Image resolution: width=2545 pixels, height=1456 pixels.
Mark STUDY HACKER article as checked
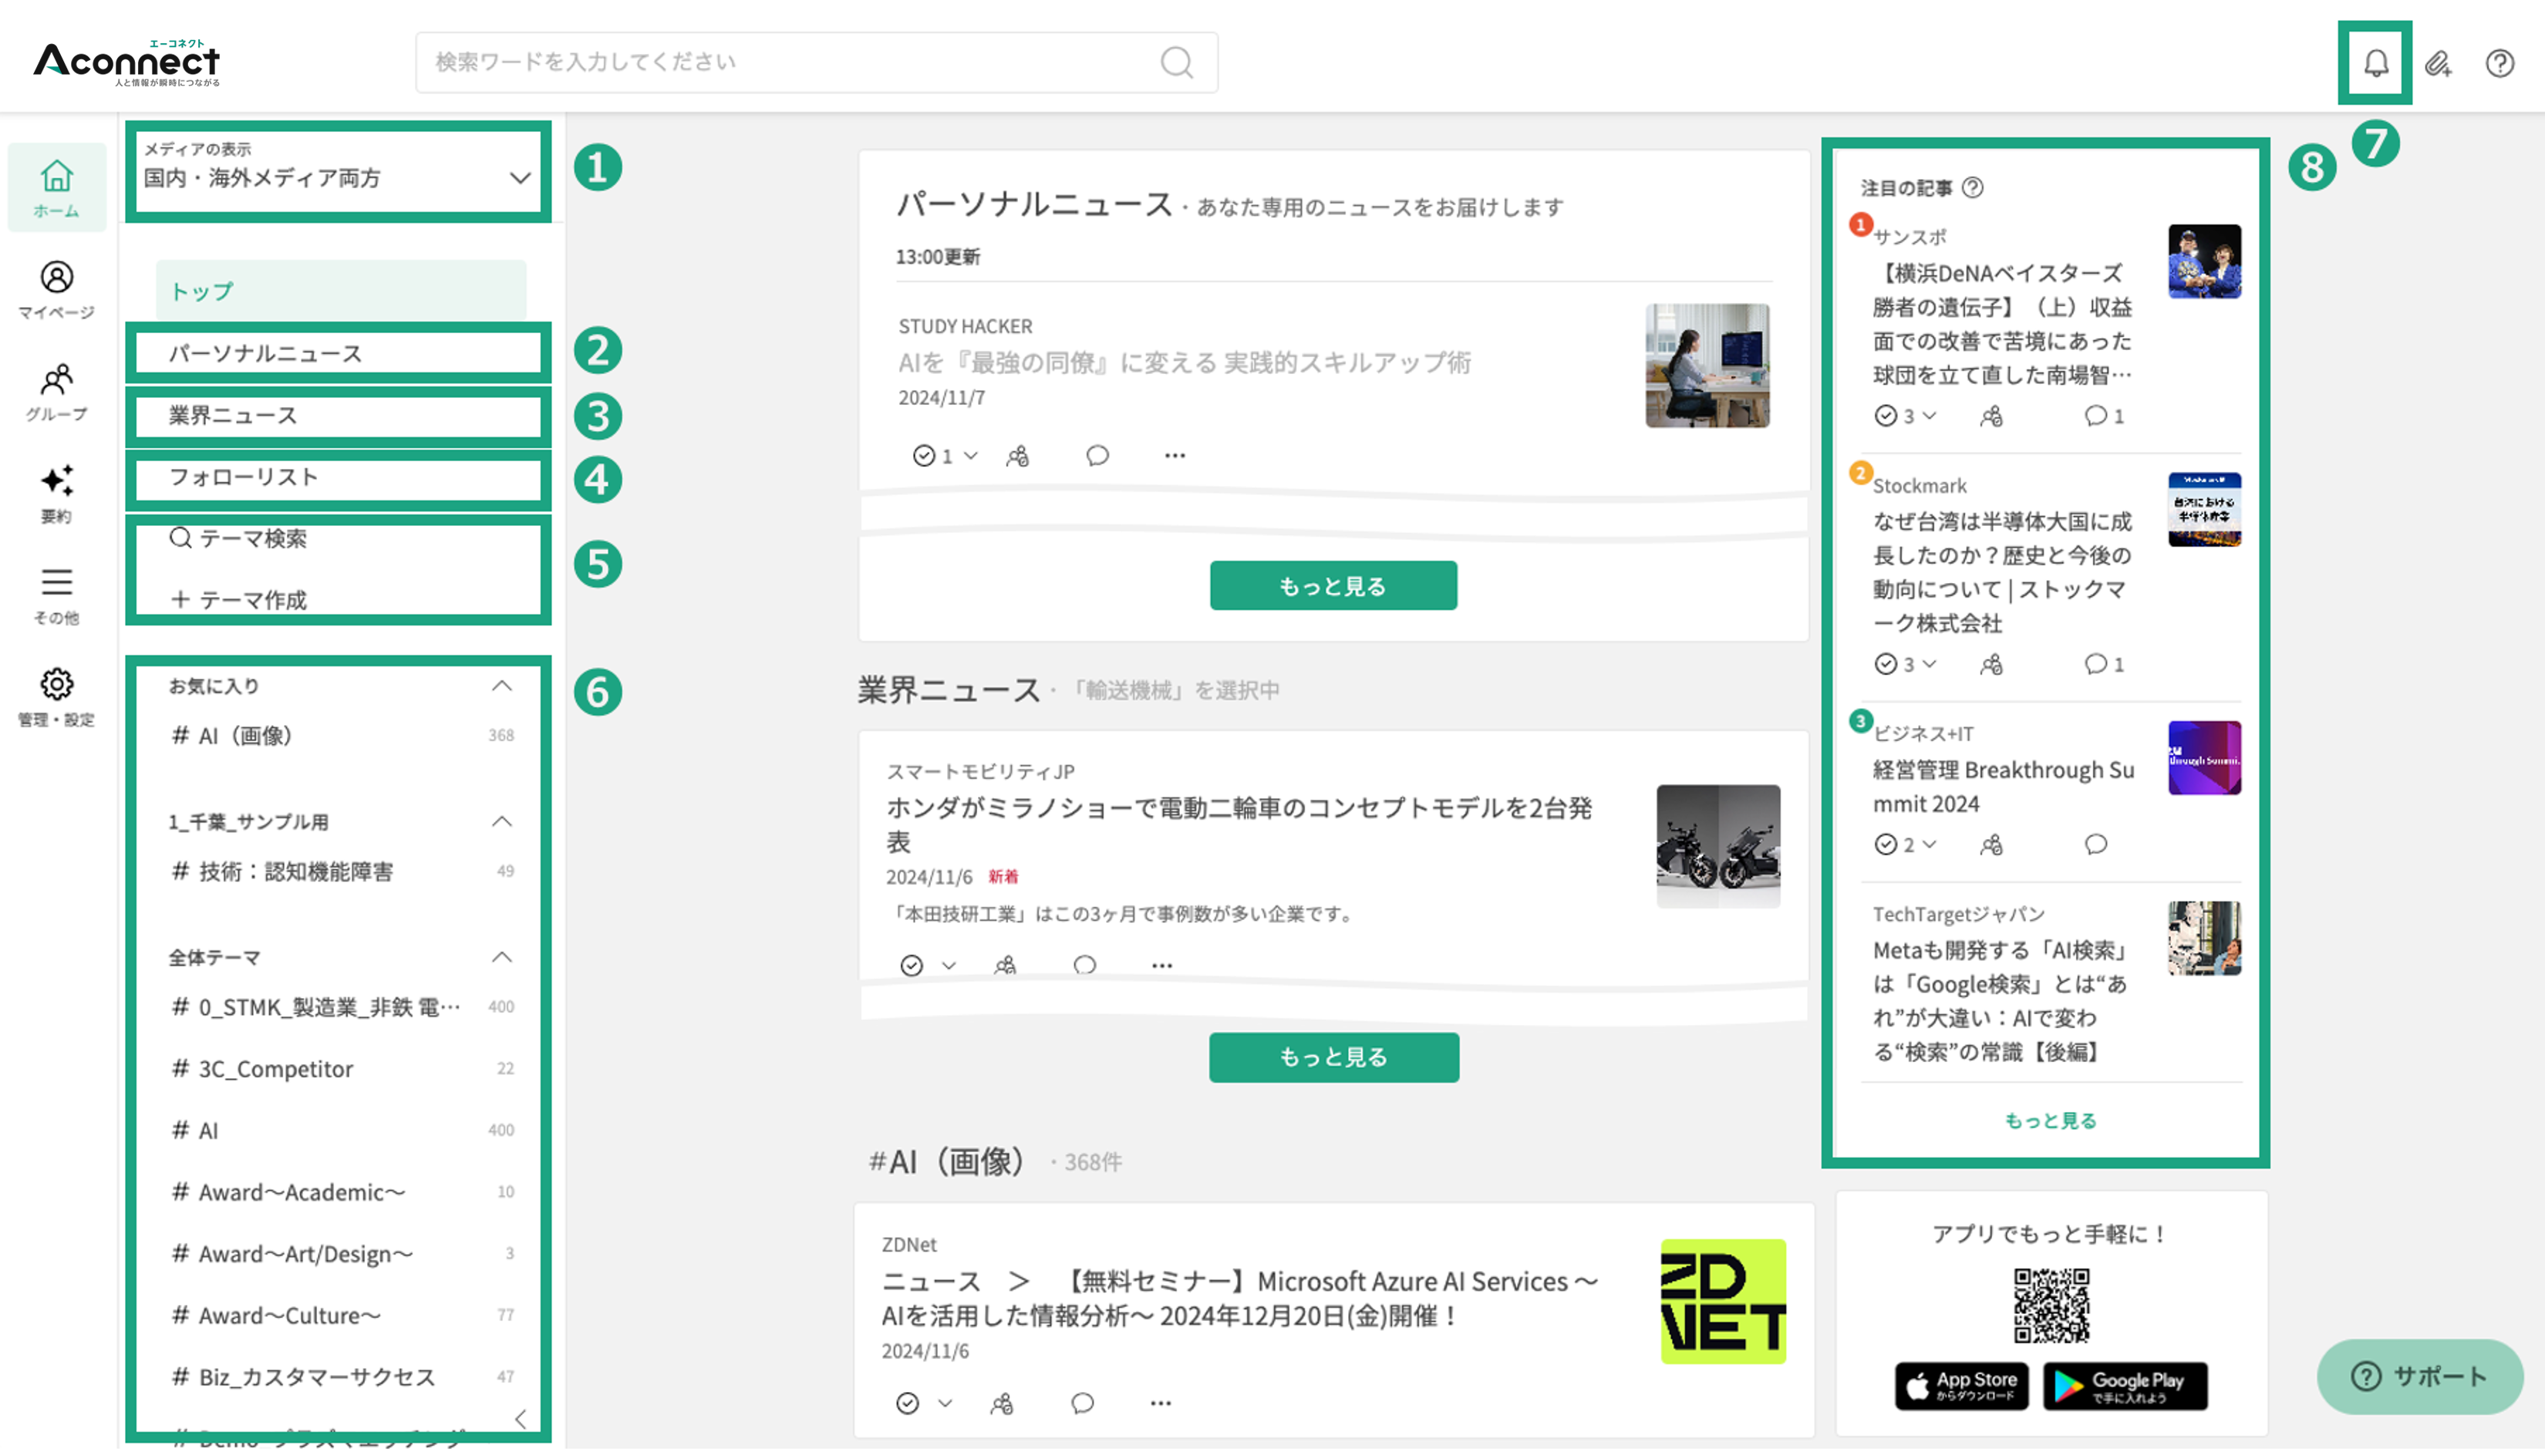click(923, 456)
